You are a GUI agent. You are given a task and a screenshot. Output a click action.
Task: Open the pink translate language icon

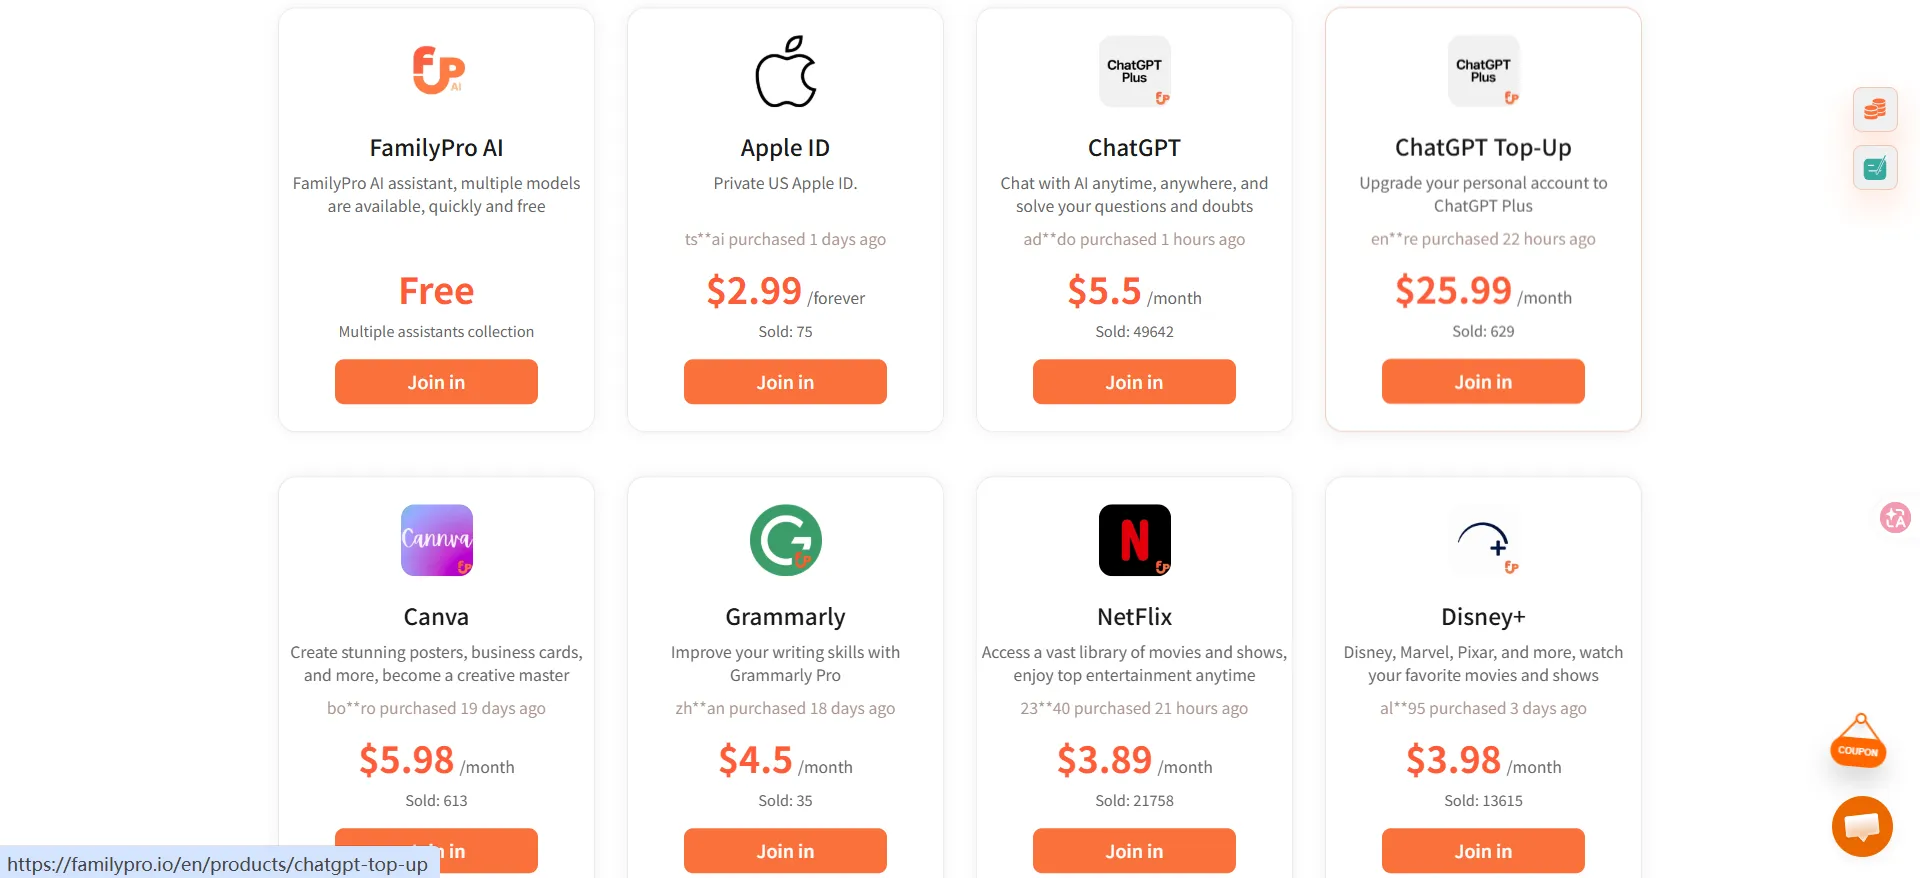(1895, 517)
